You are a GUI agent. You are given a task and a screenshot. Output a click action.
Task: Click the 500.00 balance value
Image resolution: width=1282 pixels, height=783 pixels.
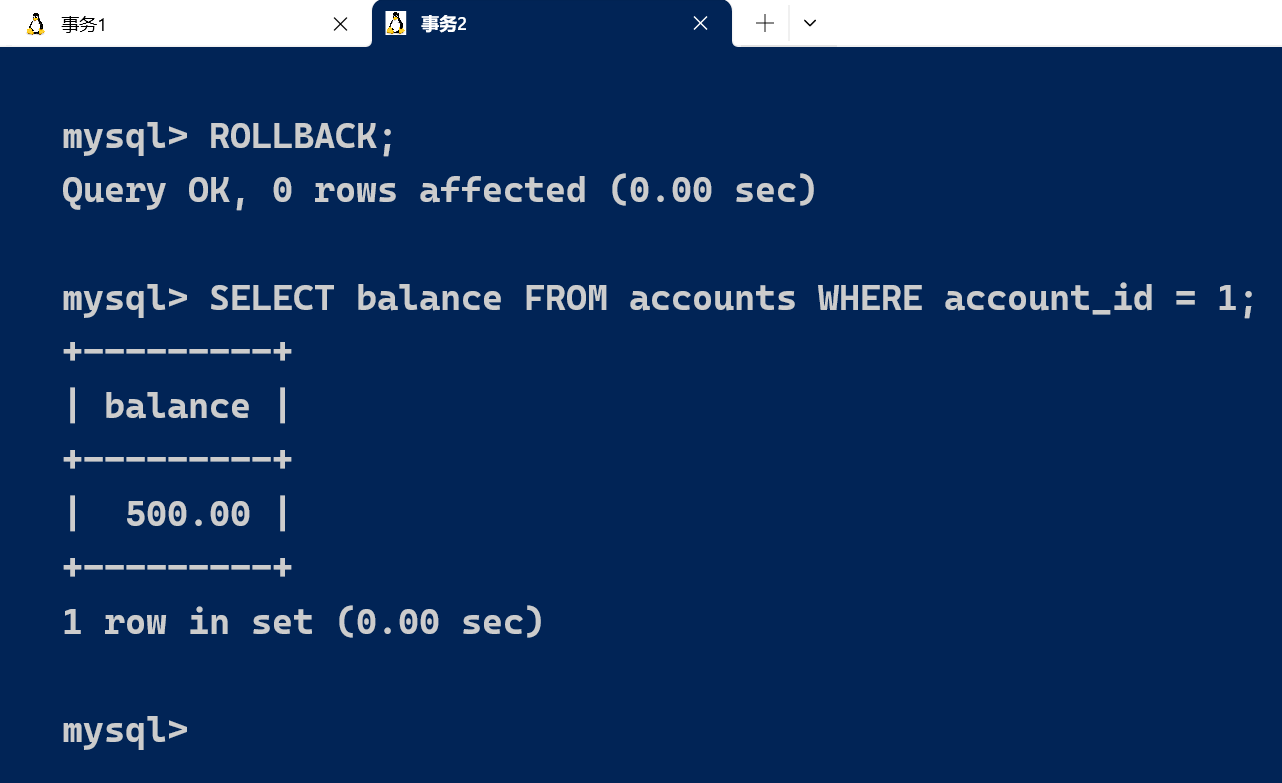188,514
